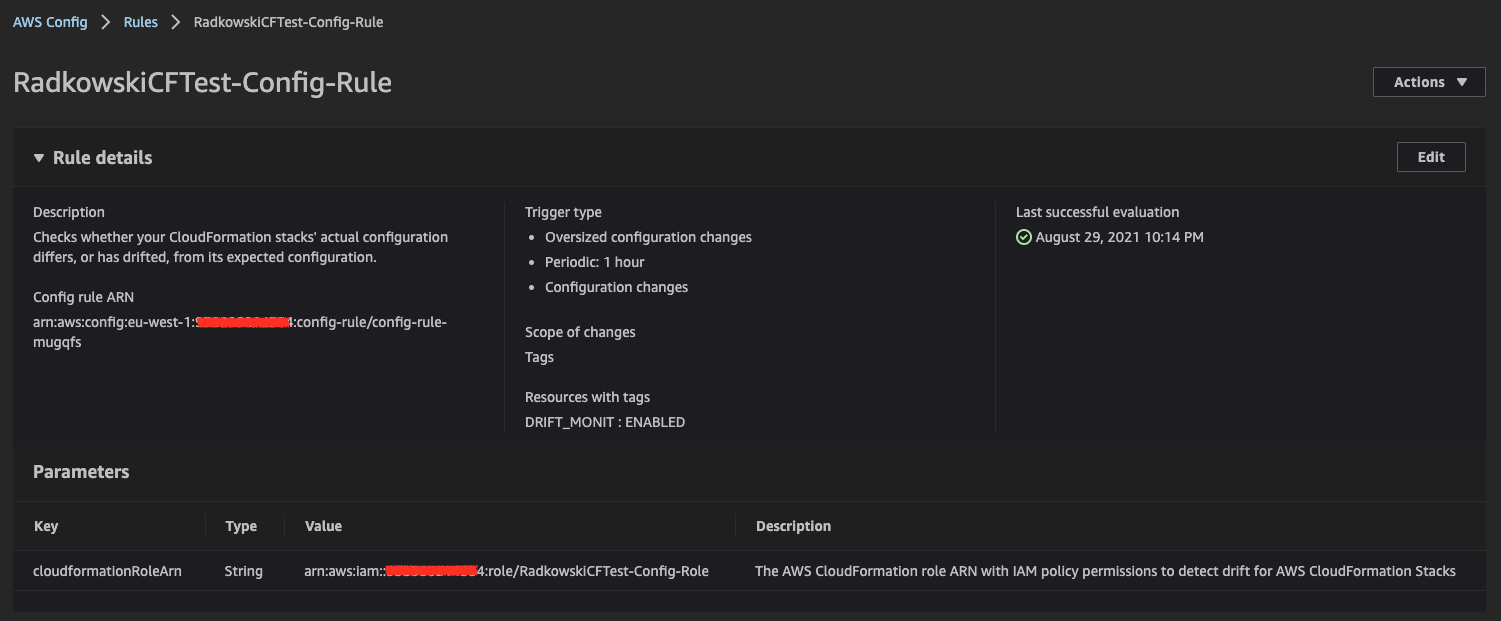
Task: Click the Edit button in Rule details
Action: click(x=1431, y=157)
